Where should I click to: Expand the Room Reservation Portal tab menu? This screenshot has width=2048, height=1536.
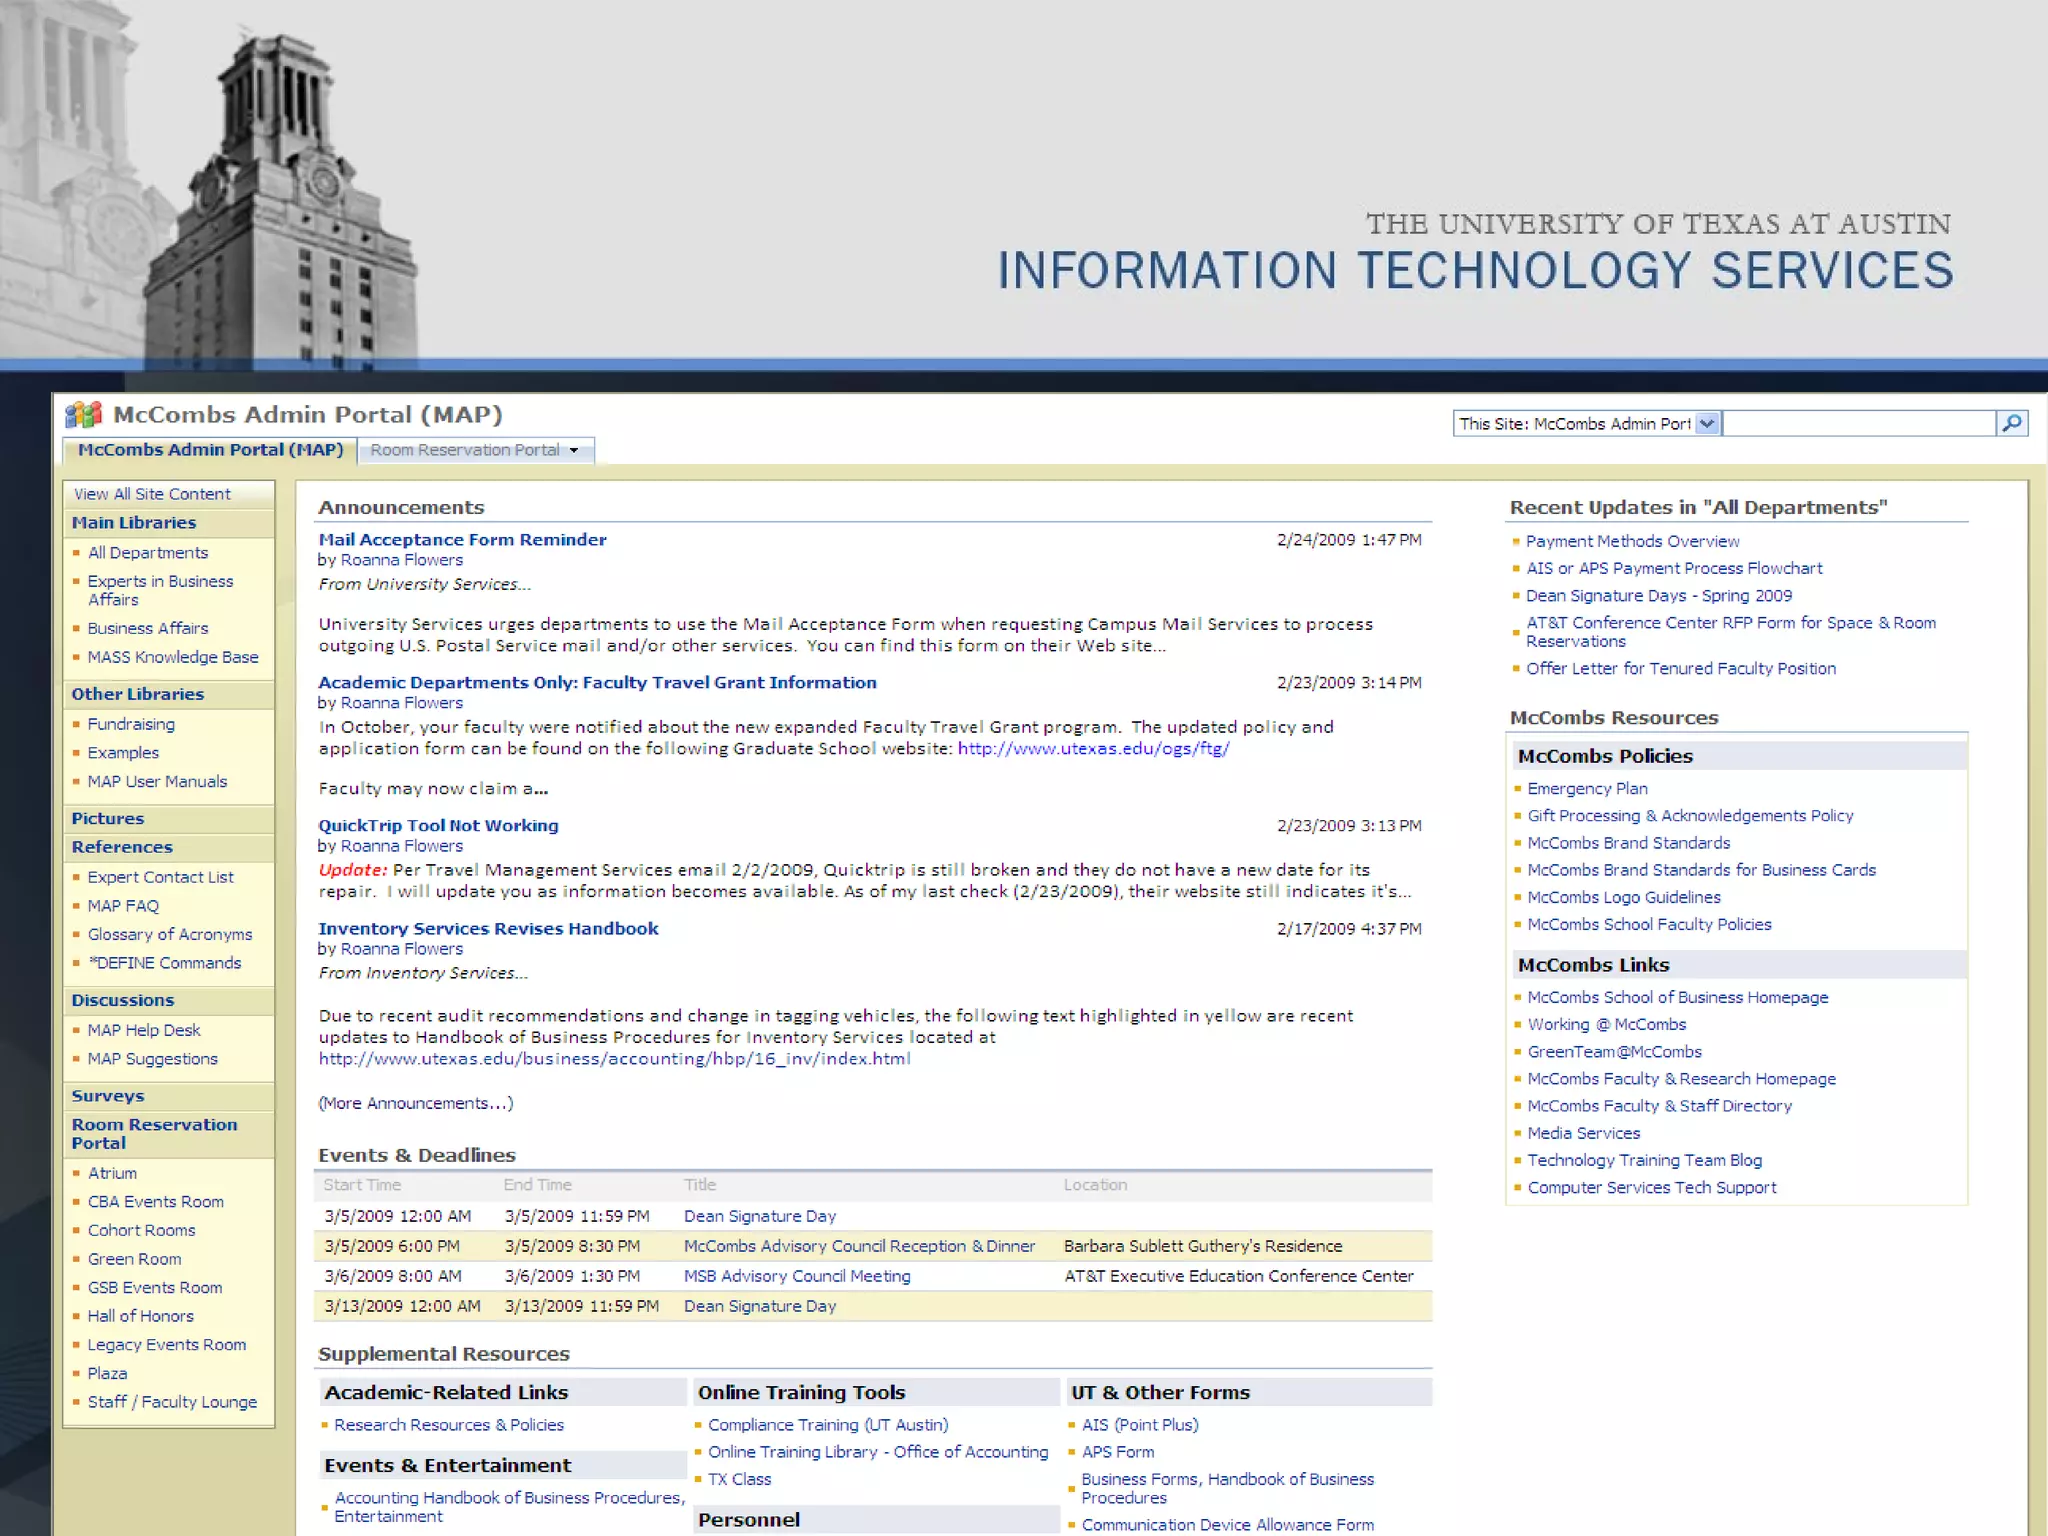pos(574,451)
